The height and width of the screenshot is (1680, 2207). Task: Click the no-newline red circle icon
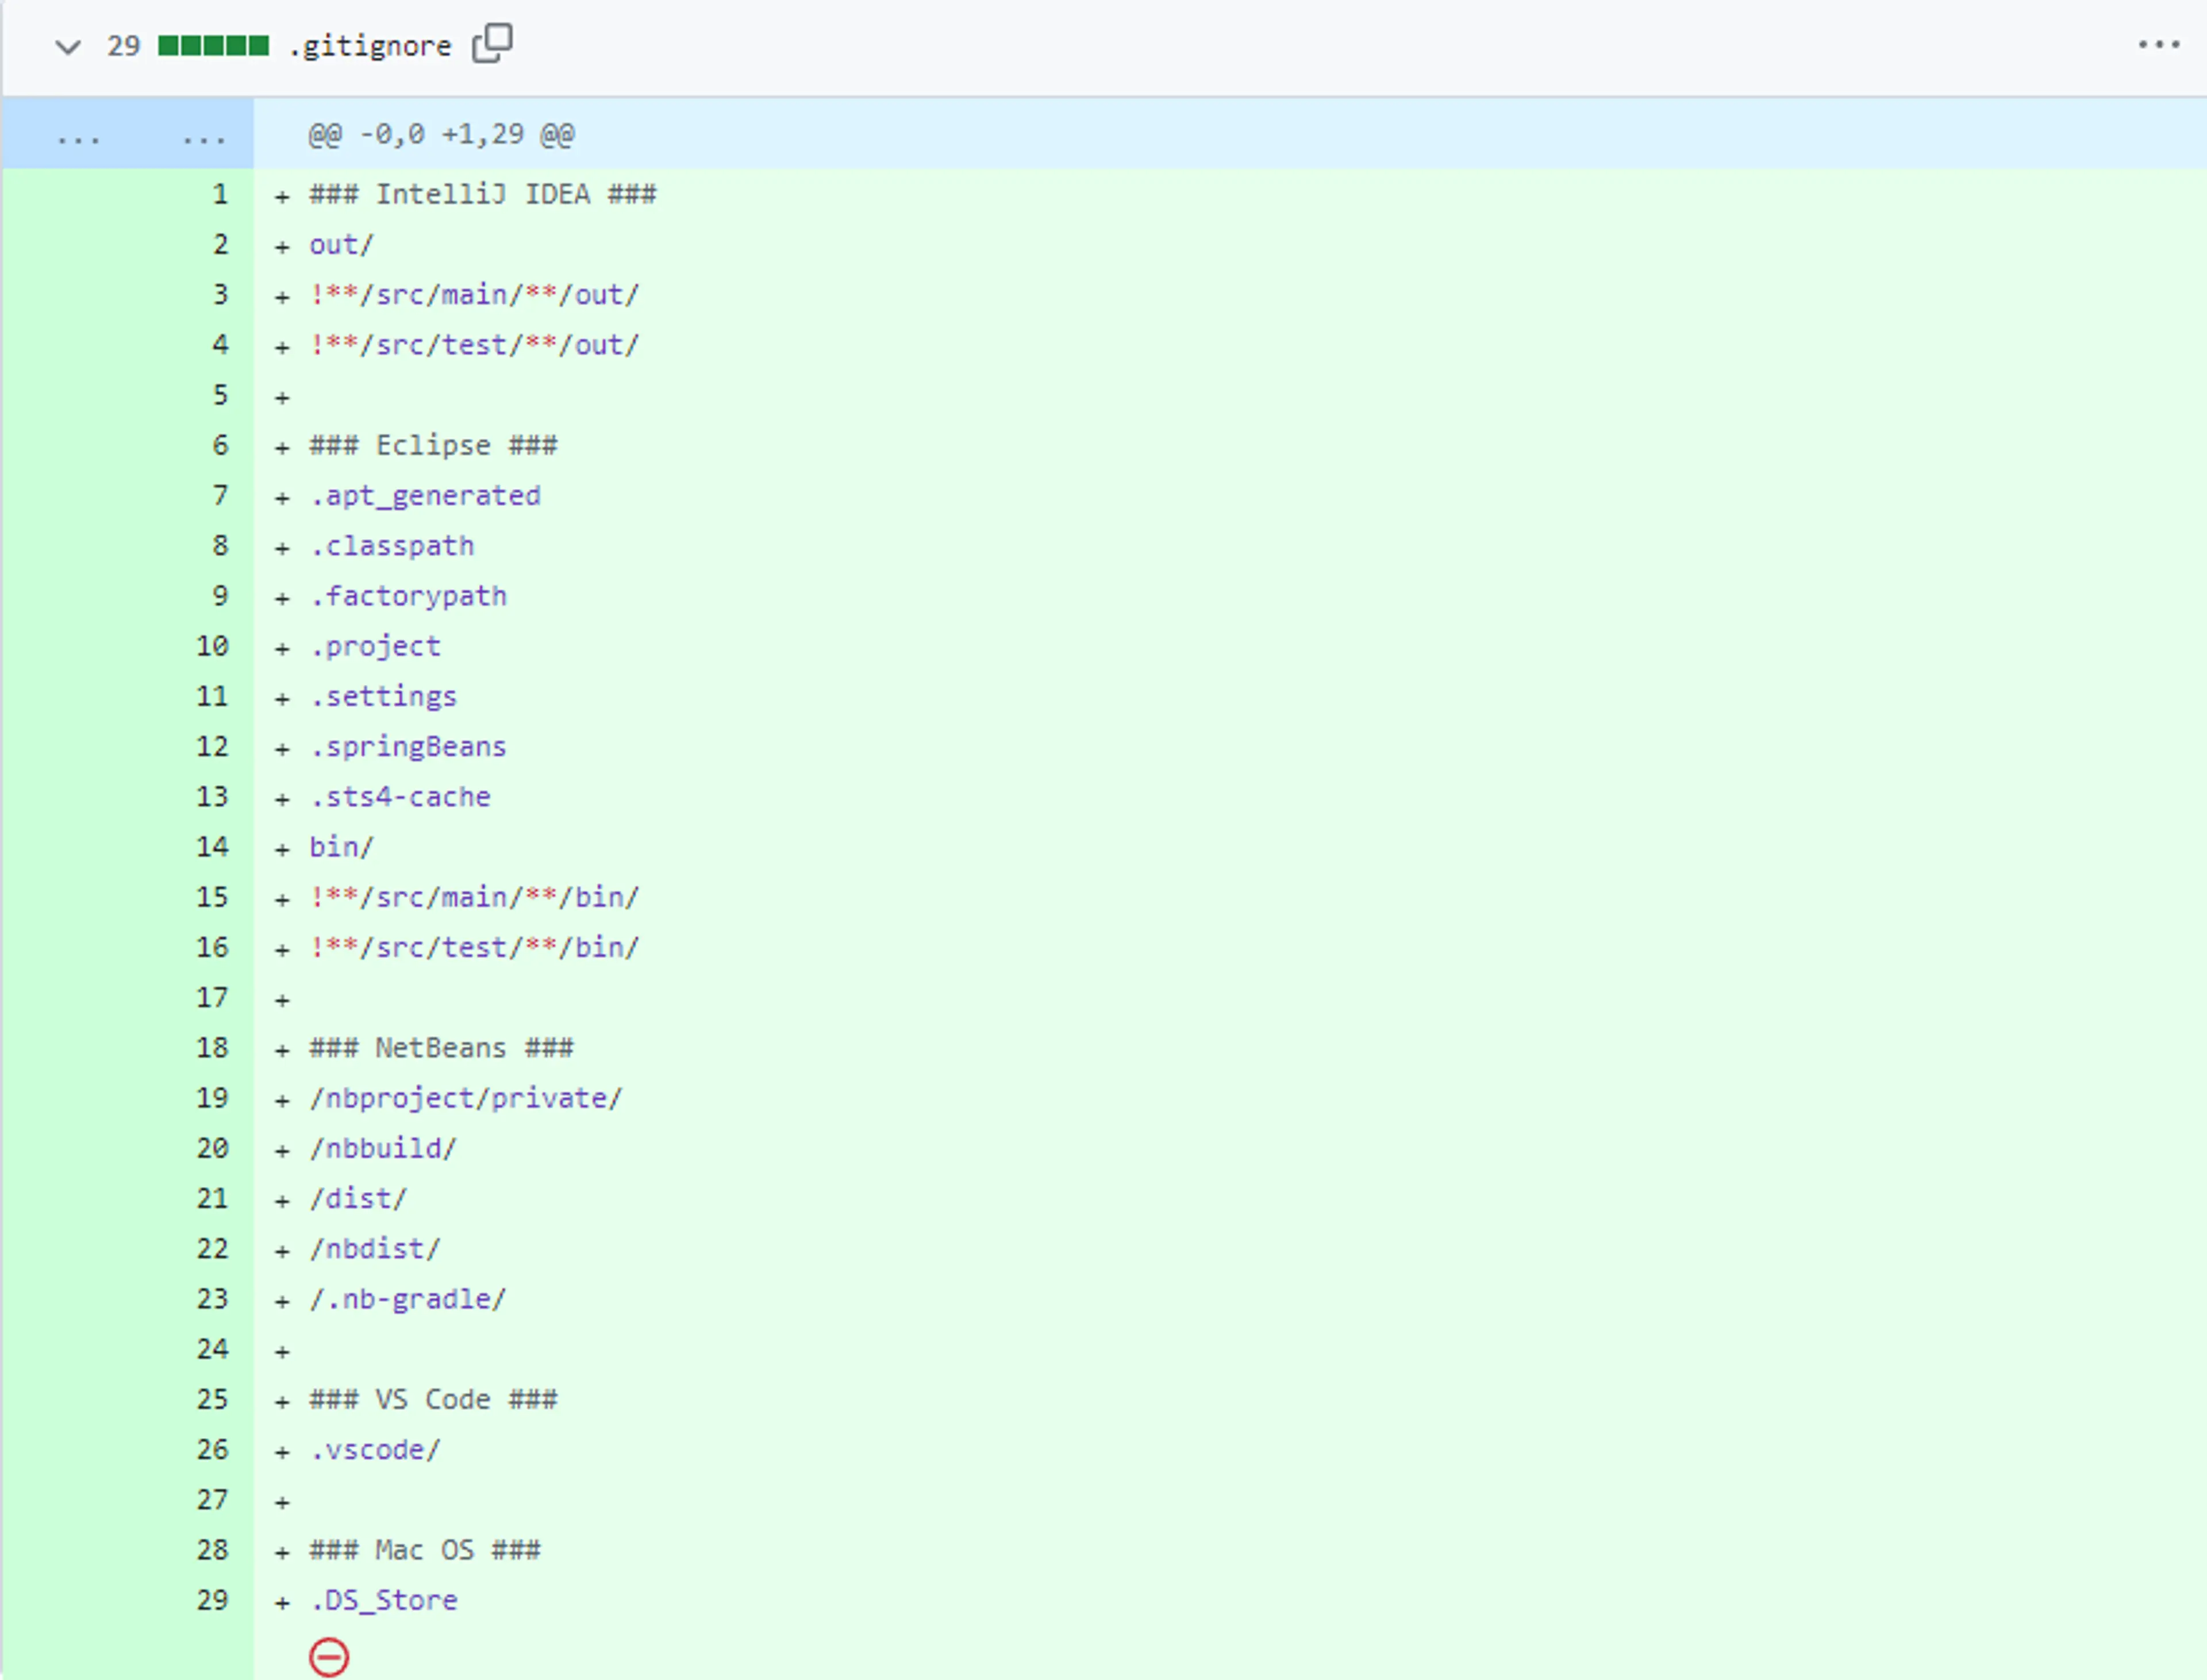pos(329,1657)
